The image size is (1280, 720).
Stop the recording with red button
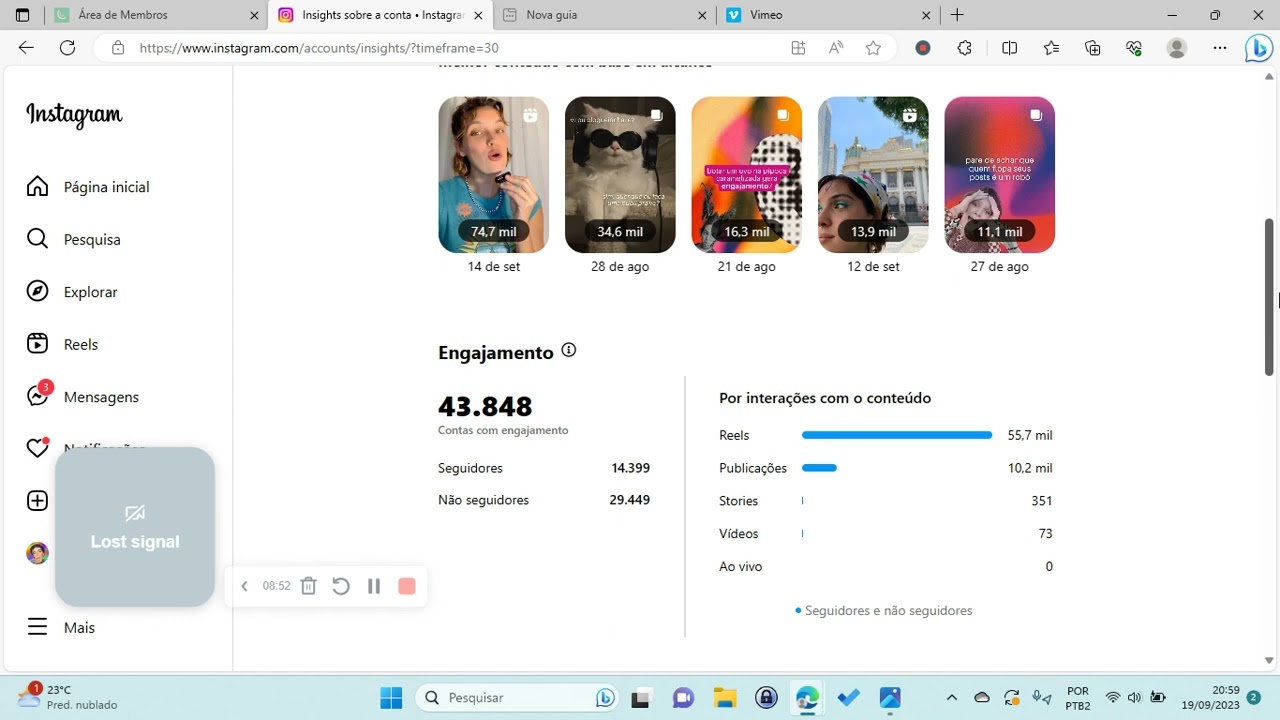coord(407,586)
